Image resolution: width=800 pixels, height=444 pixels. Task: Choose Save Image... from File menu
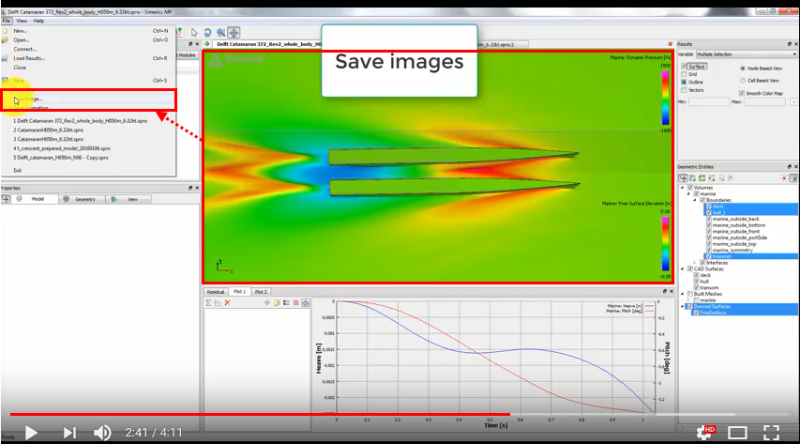pos(89,99)
